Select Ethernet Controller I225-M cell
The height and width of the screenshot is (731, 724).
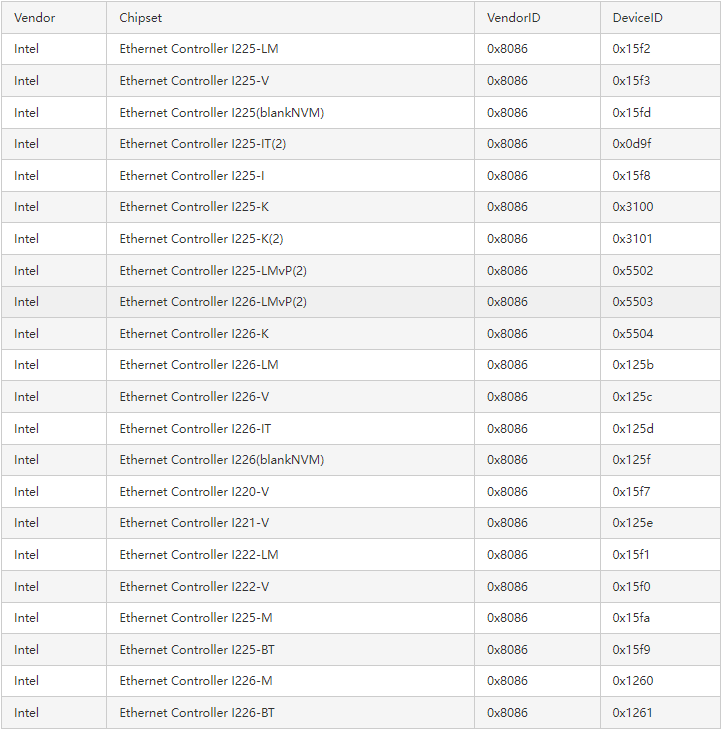290,618
